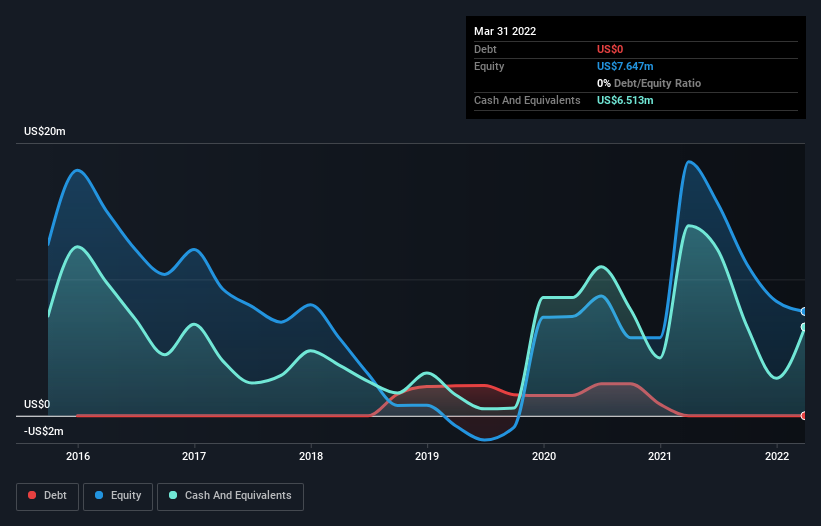This screenshot has width=821, height=526.
Task: Select the teal Cash endpoint marker on chart
Action: pos(804,327)
